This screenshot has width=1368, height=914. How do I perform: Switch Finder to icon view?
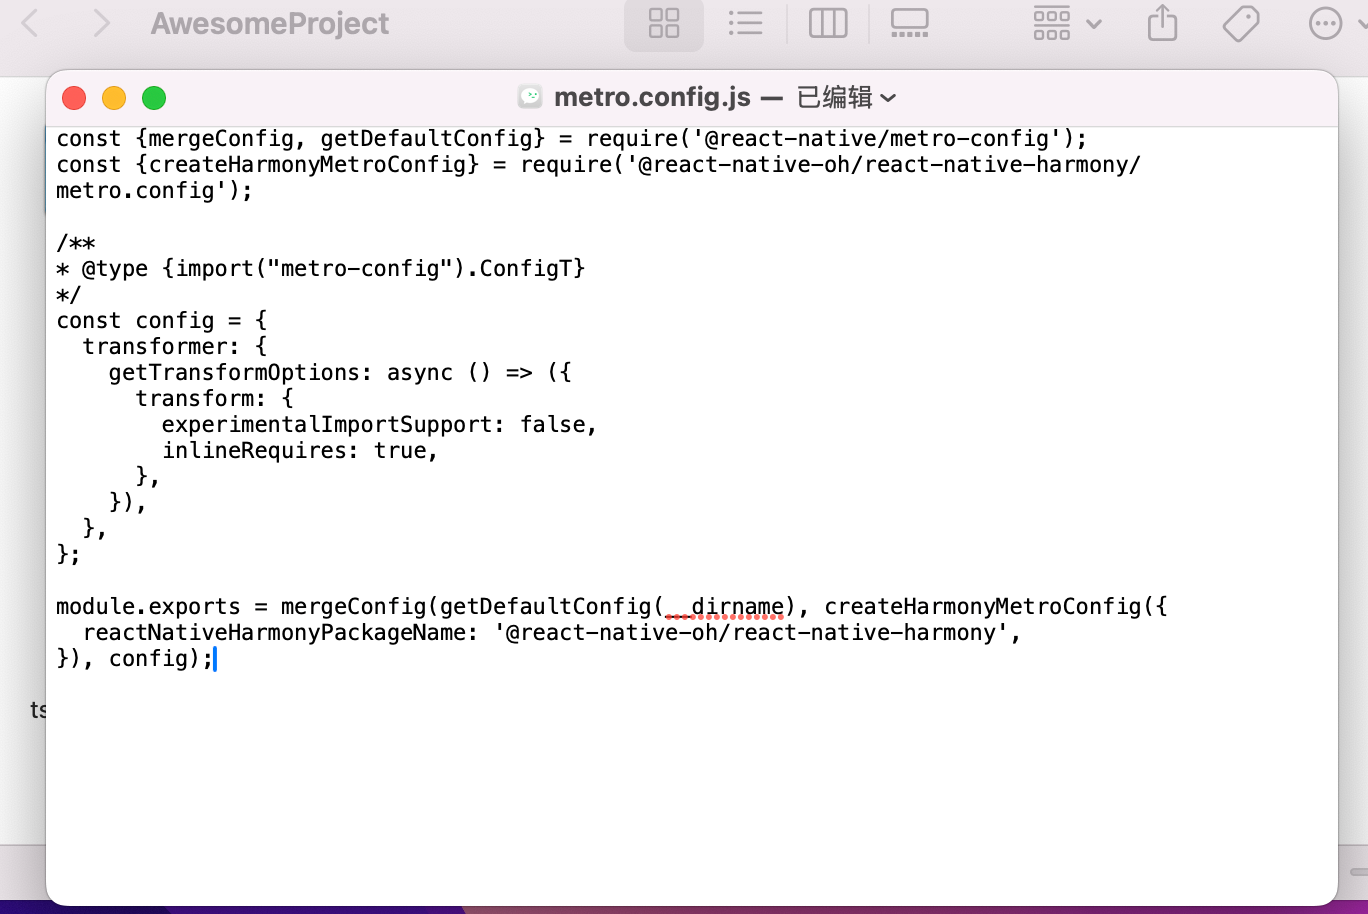[664, 23]
